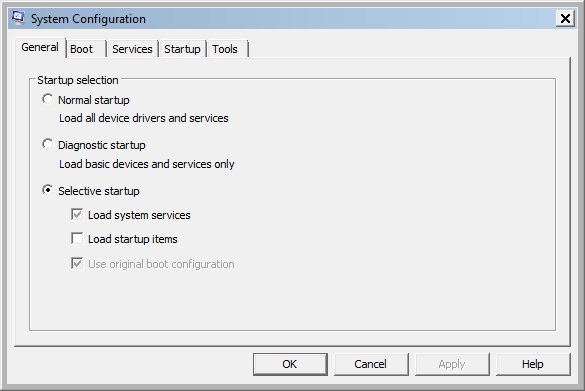The height and width of the screenshot is (391, 585).
Task: Click the Cancel button
Action: (371, 364)
